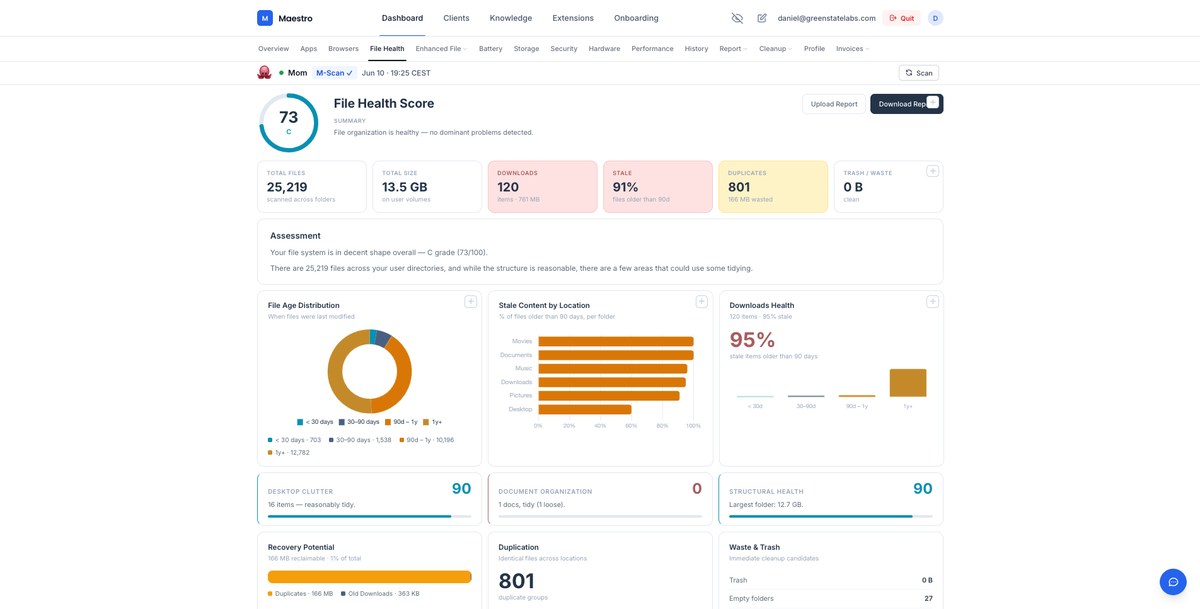The height and width of the screenshot is (609, 1200).
Task: Open the Downloads 120 items card
Action: click(x=542, y=187)
